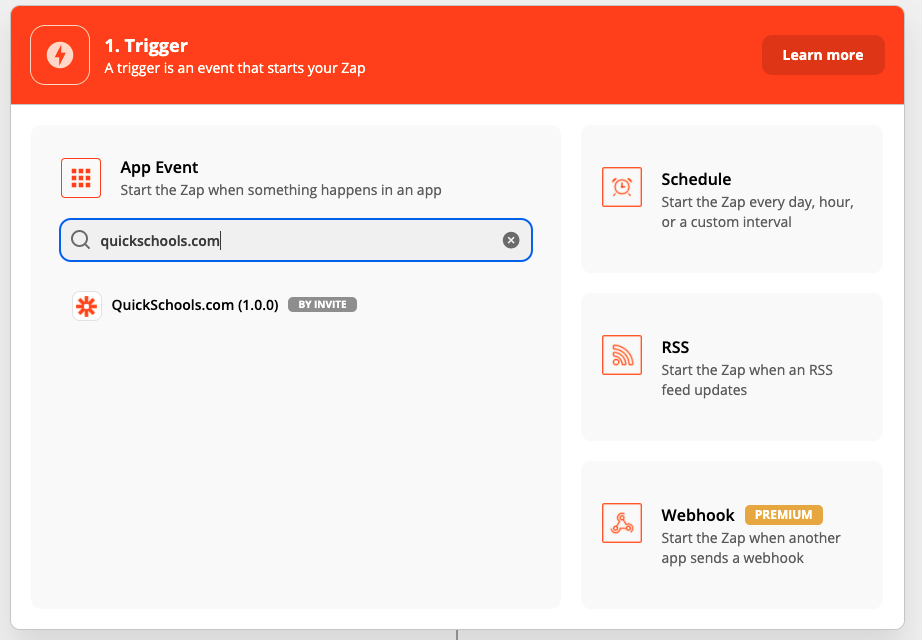The height and width of the screenshot is (640, 922).
Task: Click the PREMIUM badge next to Webhook
Action: [783, 515]
